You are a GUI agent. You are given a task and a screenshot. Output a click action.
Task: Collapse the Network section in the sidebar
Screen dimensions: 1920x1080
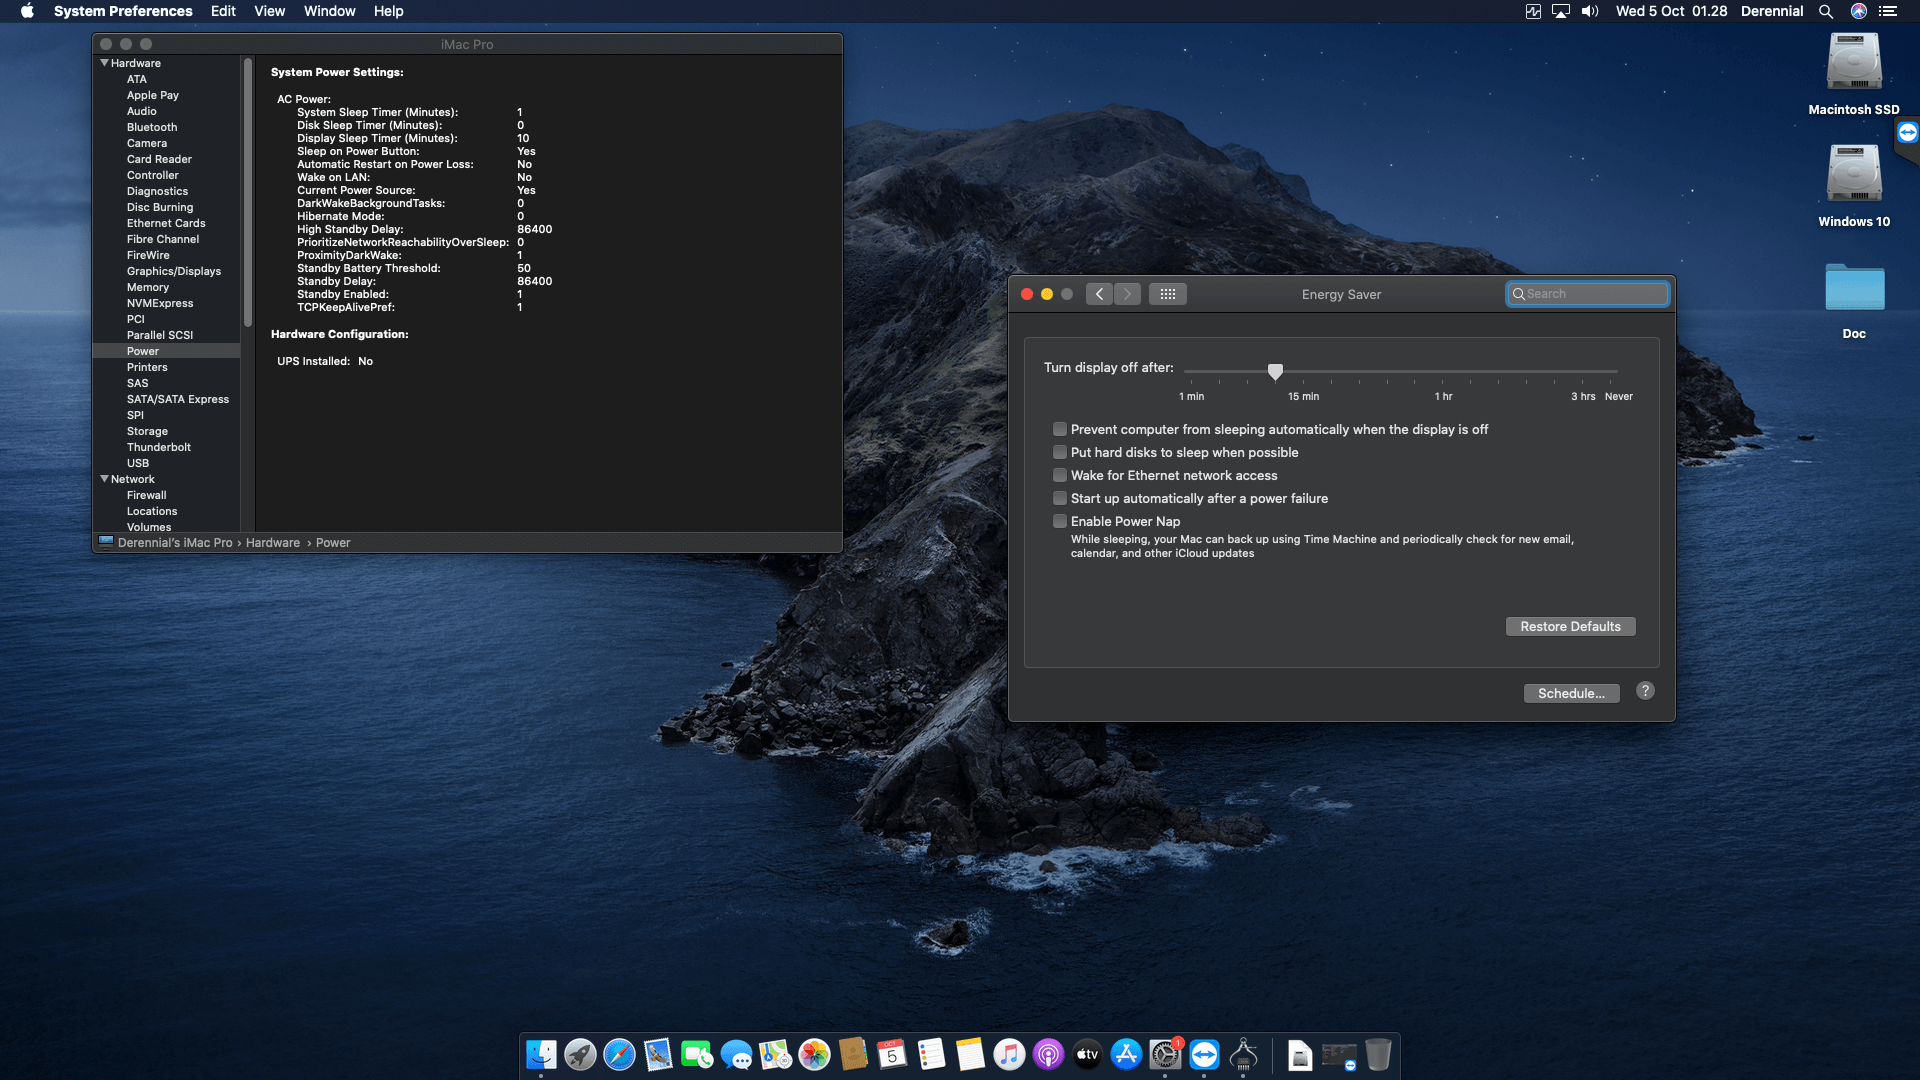[105, 478]
